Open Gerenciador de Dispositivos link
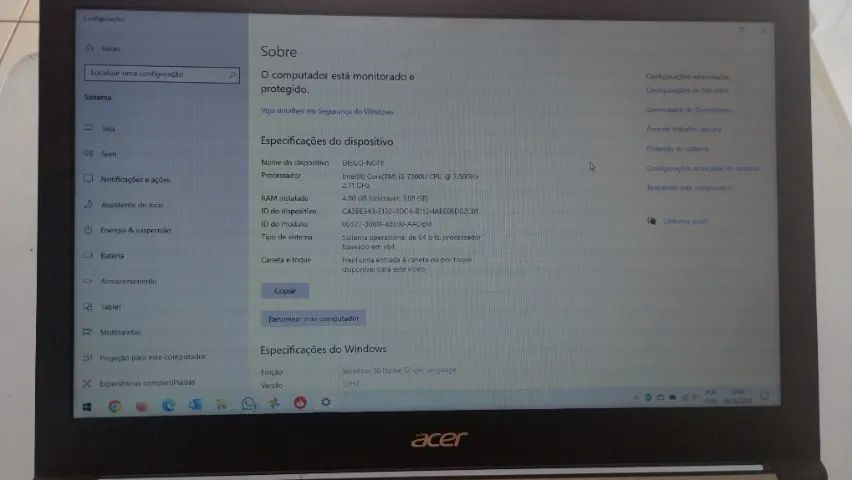The height and width of the screenshot is (480, 852). coord(688,110)
